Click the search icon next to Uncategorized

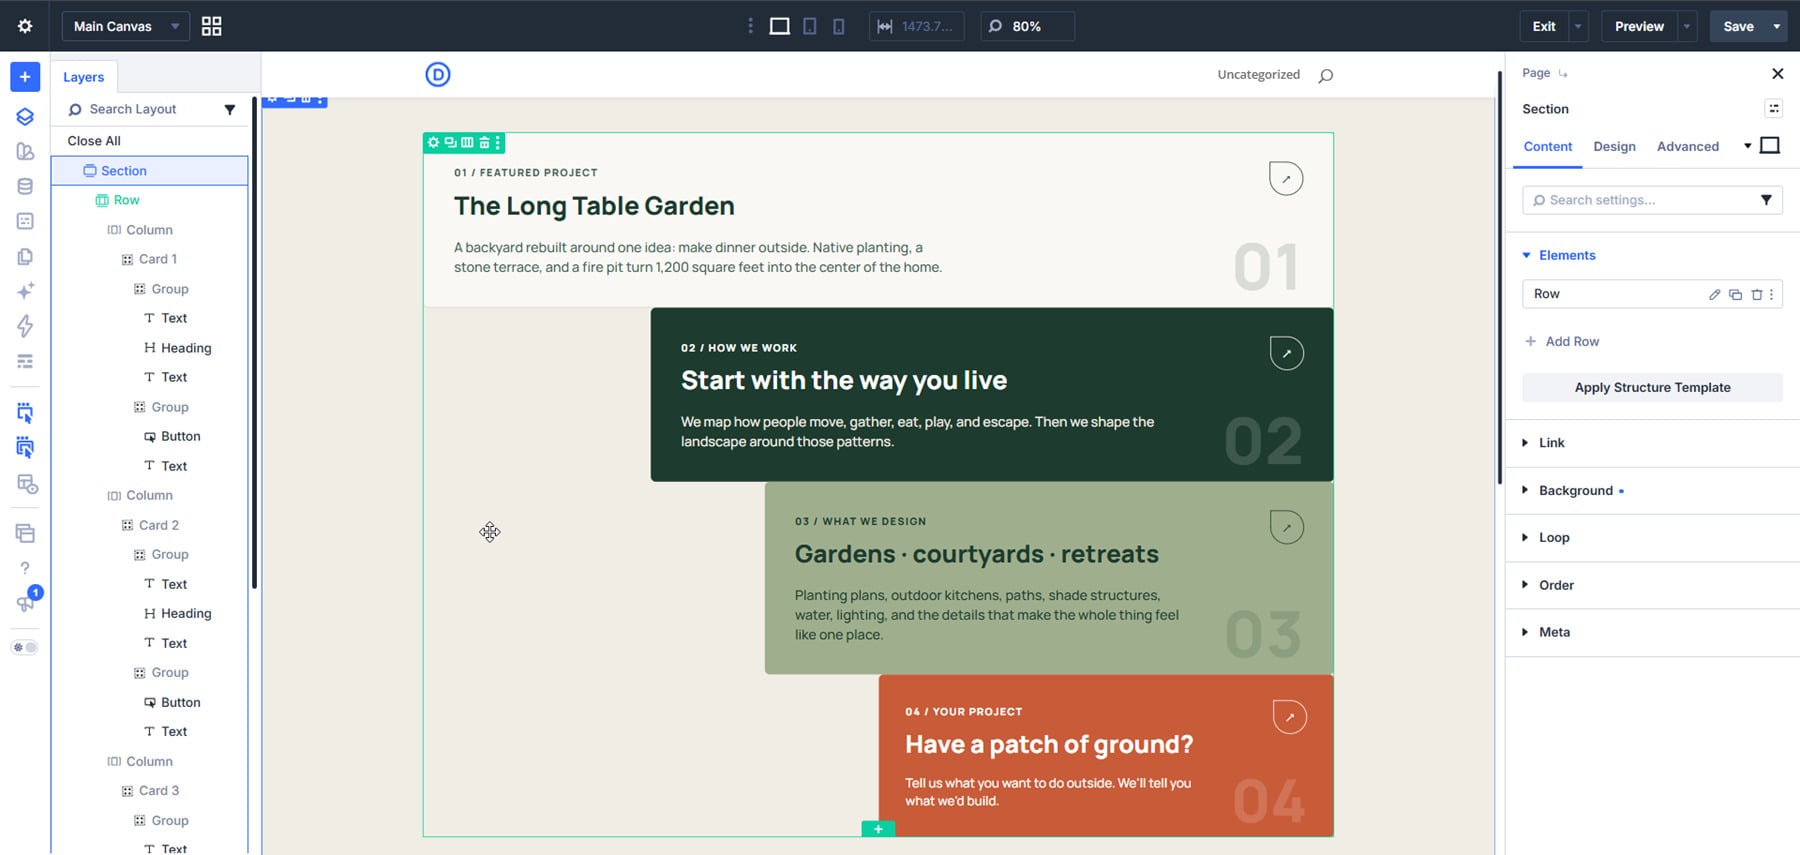point(1326,75)
